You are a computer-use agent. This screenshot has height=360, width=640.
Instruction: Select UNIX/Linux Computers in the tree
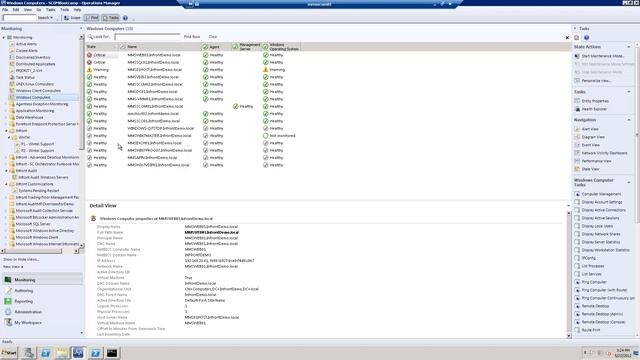point(35,84)
